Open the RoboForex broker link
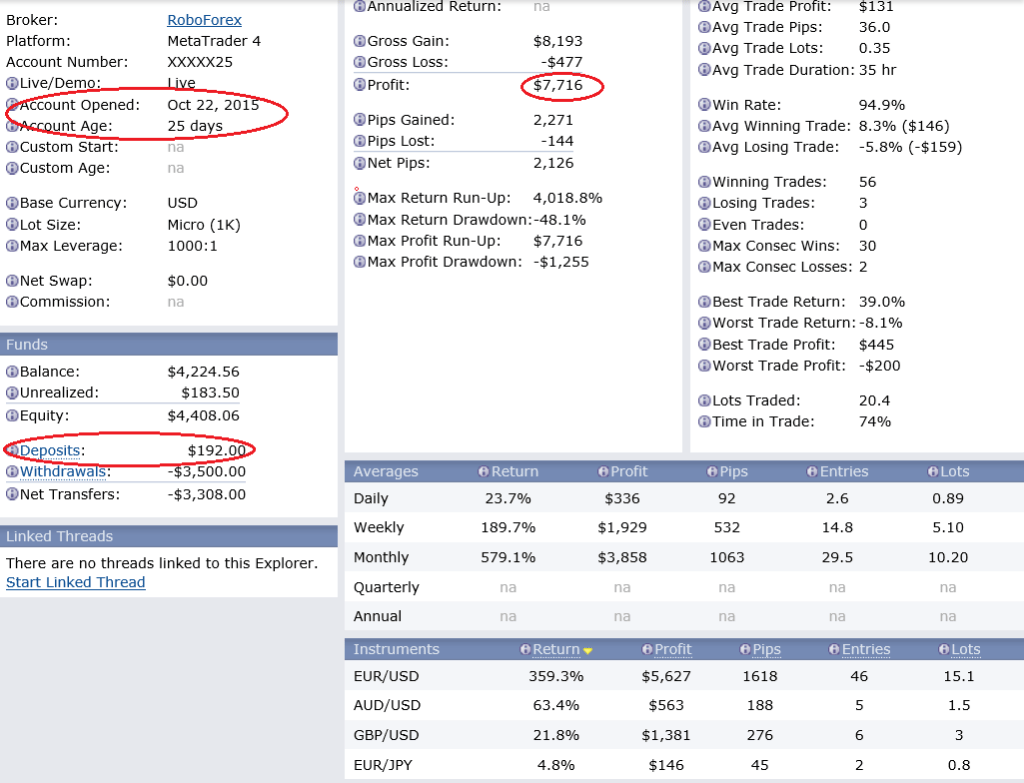The width and height of the screenshot is (1024, 783). click(204, 20)
